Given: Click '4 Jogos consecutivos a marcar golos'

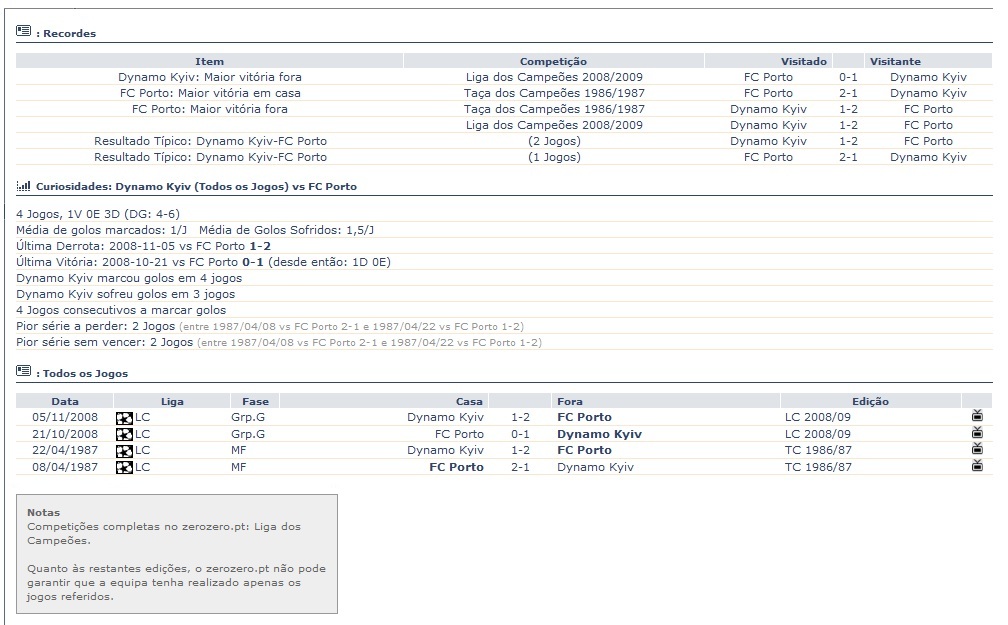Looking at the screenshot, I should point(121,311).
